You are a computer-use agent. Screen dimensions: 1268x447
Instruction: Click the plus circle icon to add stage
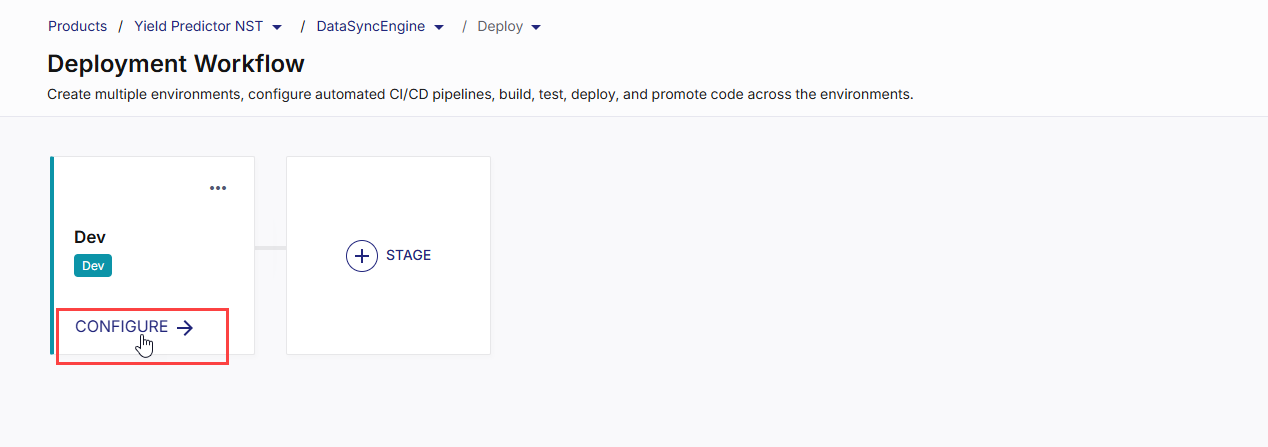click(x=361, y=255)
